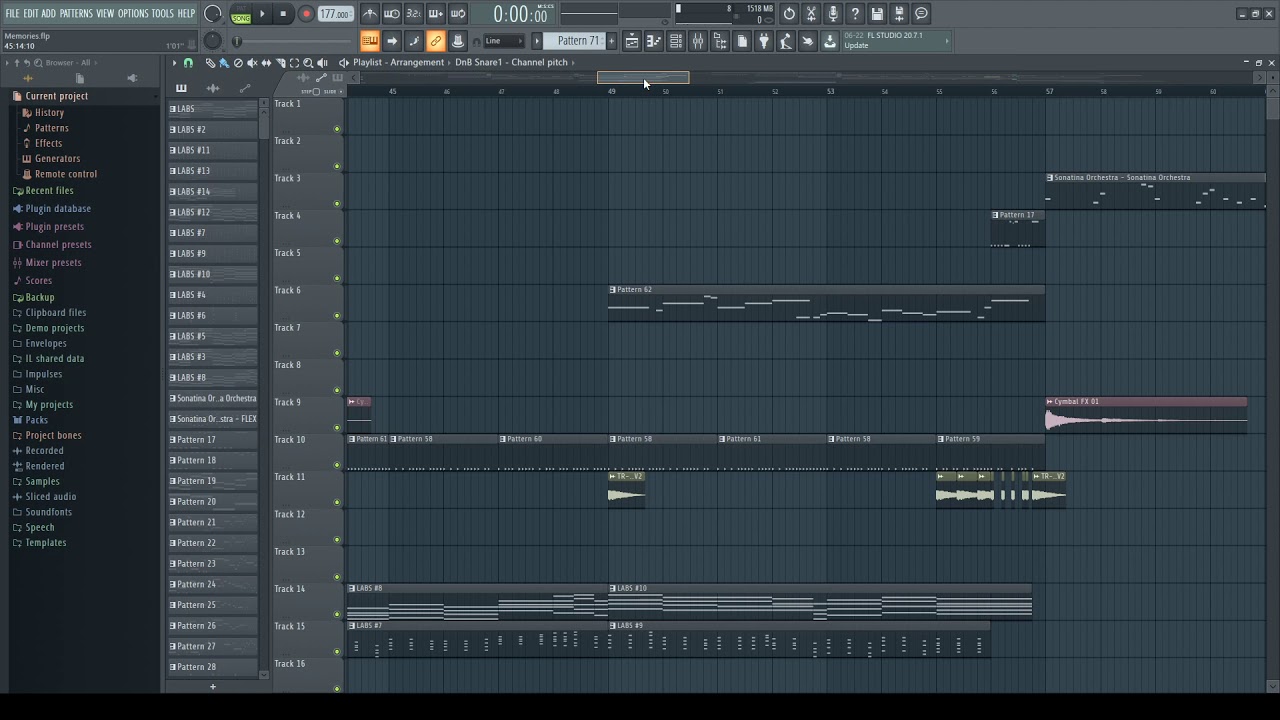This screenshot has height=720, width=1280.
Task: Toggle the playlist magnet snap icon
Action: pyautogui.click(x=188, y=63)
